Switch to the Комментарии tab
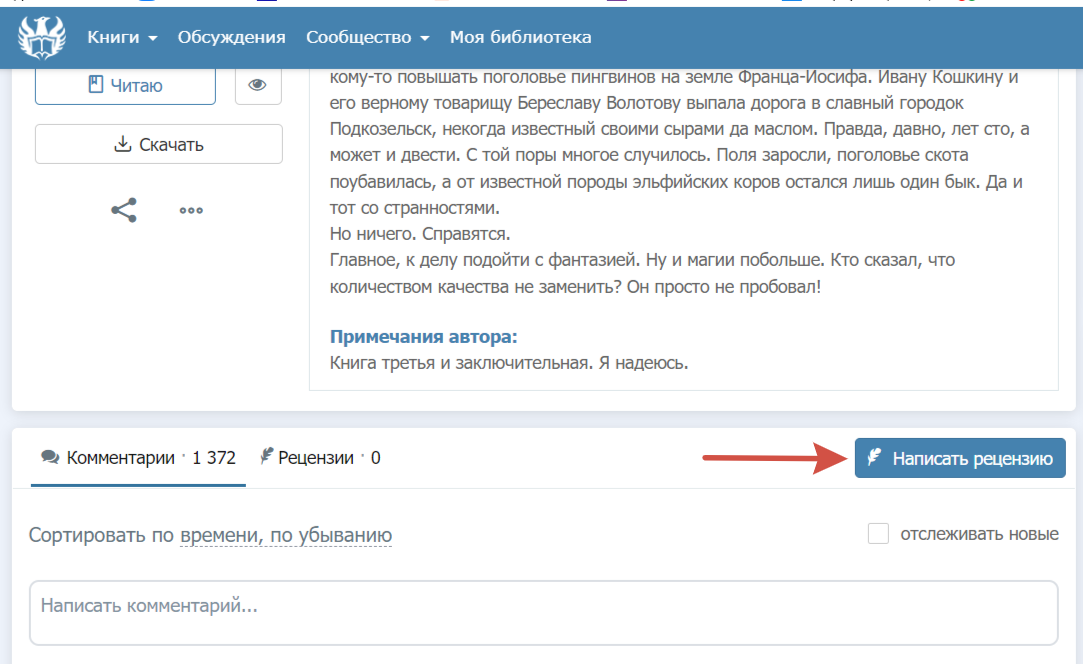The image size is (1083, 664). [138, 457]
